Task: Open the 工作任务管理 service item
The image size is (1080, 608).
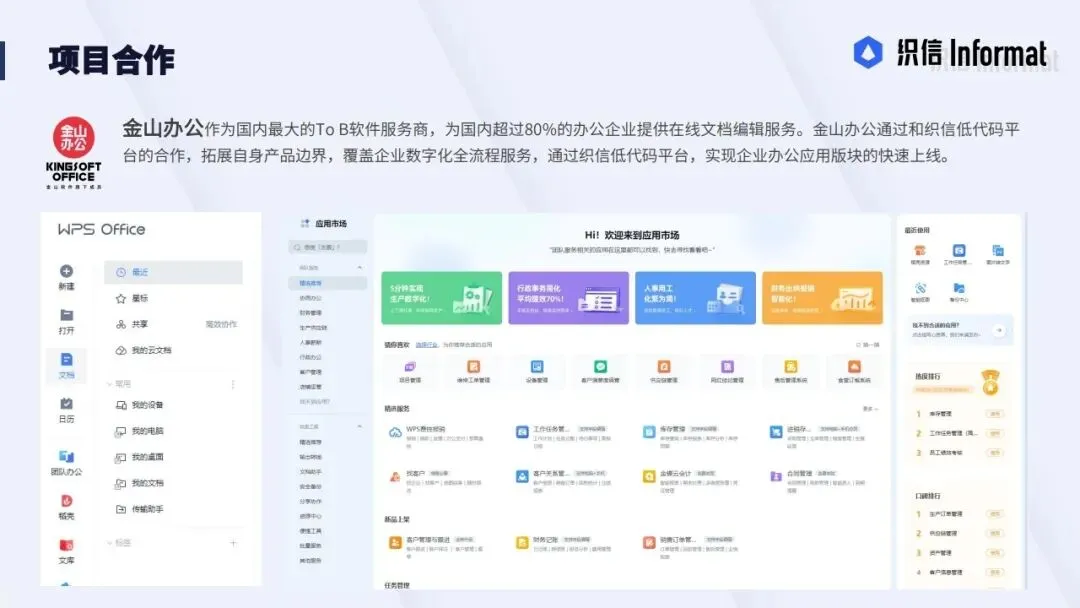Action: coord(565,435)
